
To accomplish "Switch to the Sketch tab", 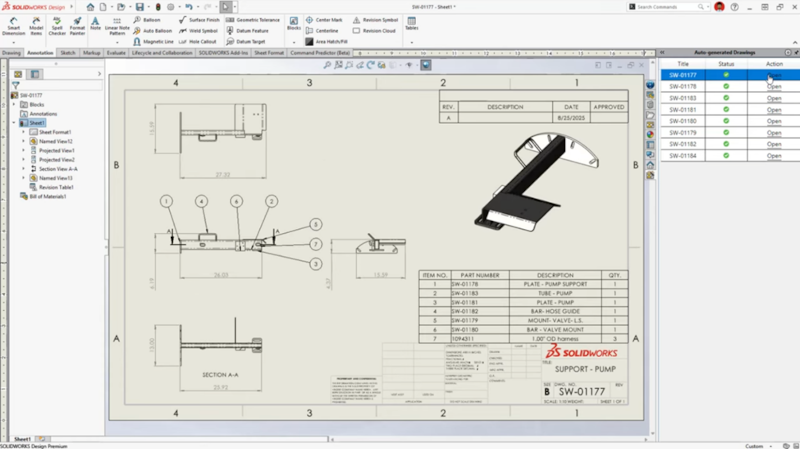I will click(68, 52).
